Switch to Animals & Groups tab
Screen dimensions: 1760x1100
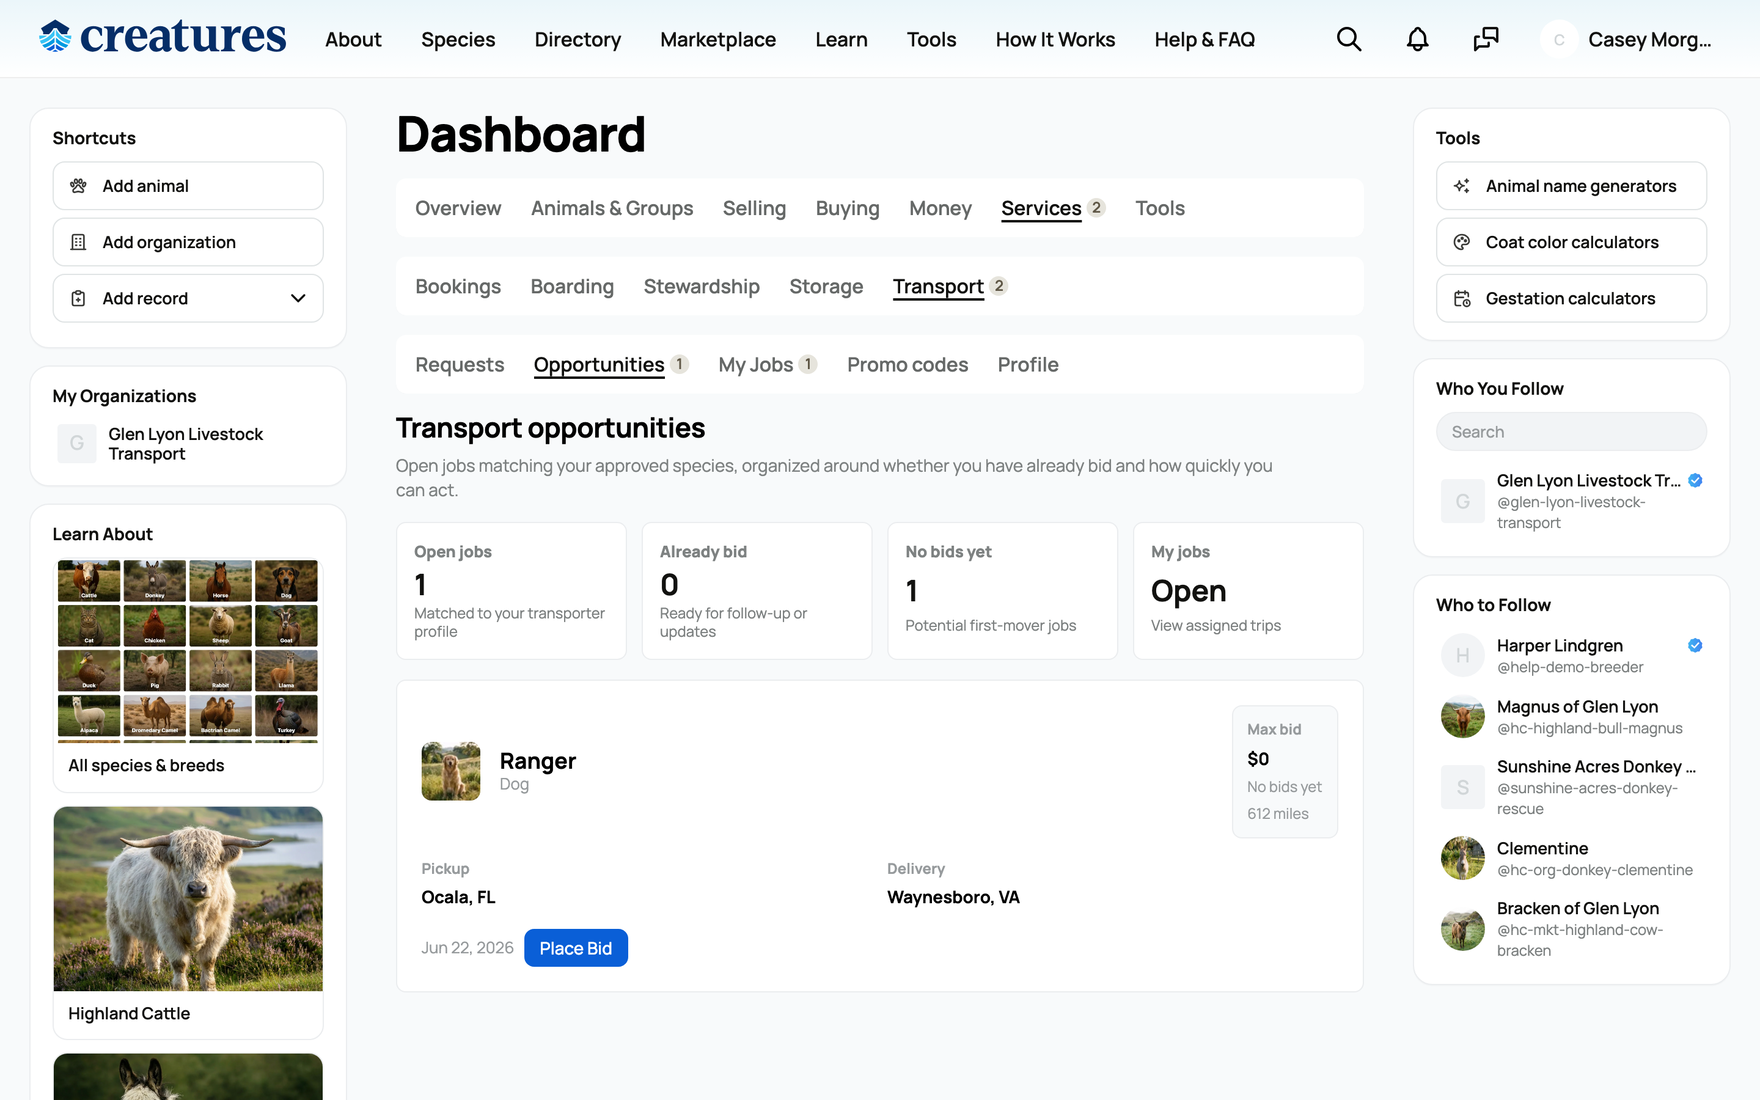point(612,208)
